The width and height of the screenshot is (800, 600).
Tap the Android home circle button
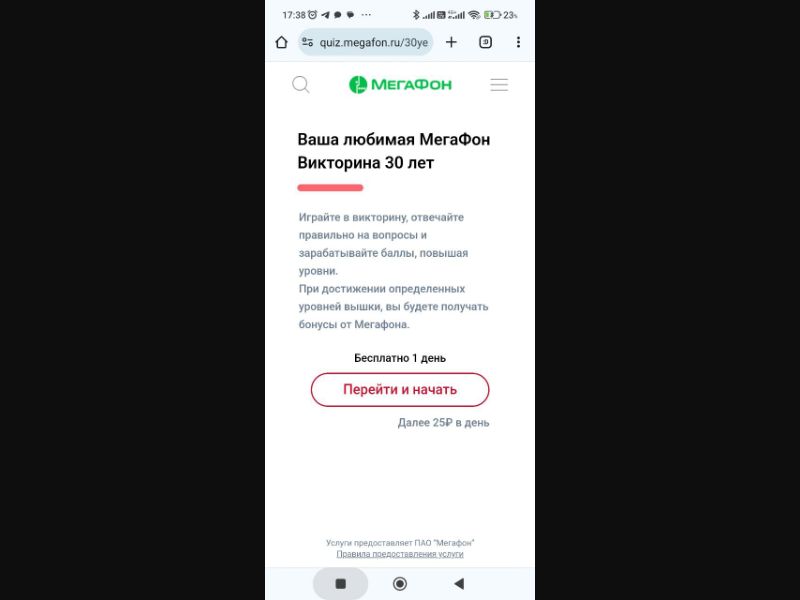tap(400, 584)
